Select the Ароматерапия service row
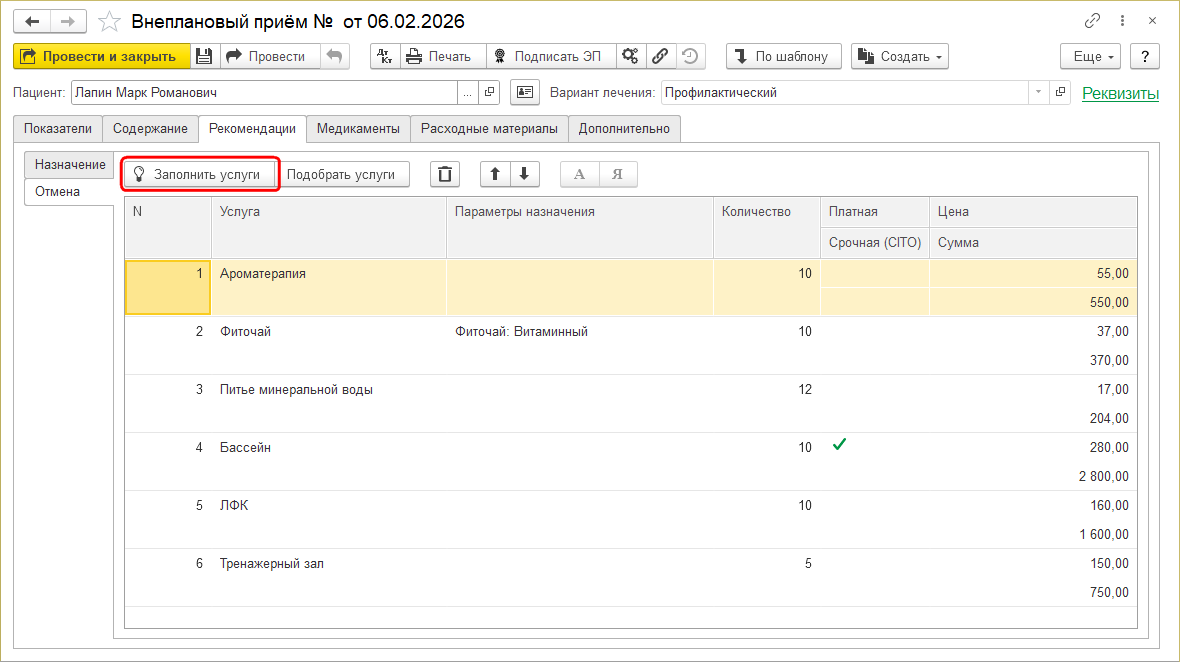Image resolution: width=1180 pixels, height=662 pixels. 631,287
